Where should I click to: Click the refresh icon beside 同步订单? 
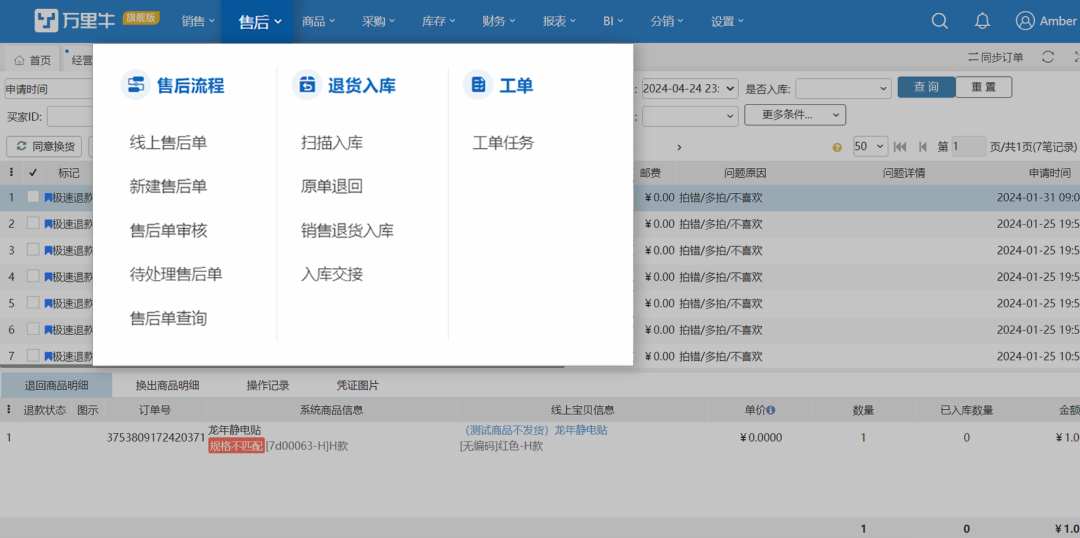1047,58
